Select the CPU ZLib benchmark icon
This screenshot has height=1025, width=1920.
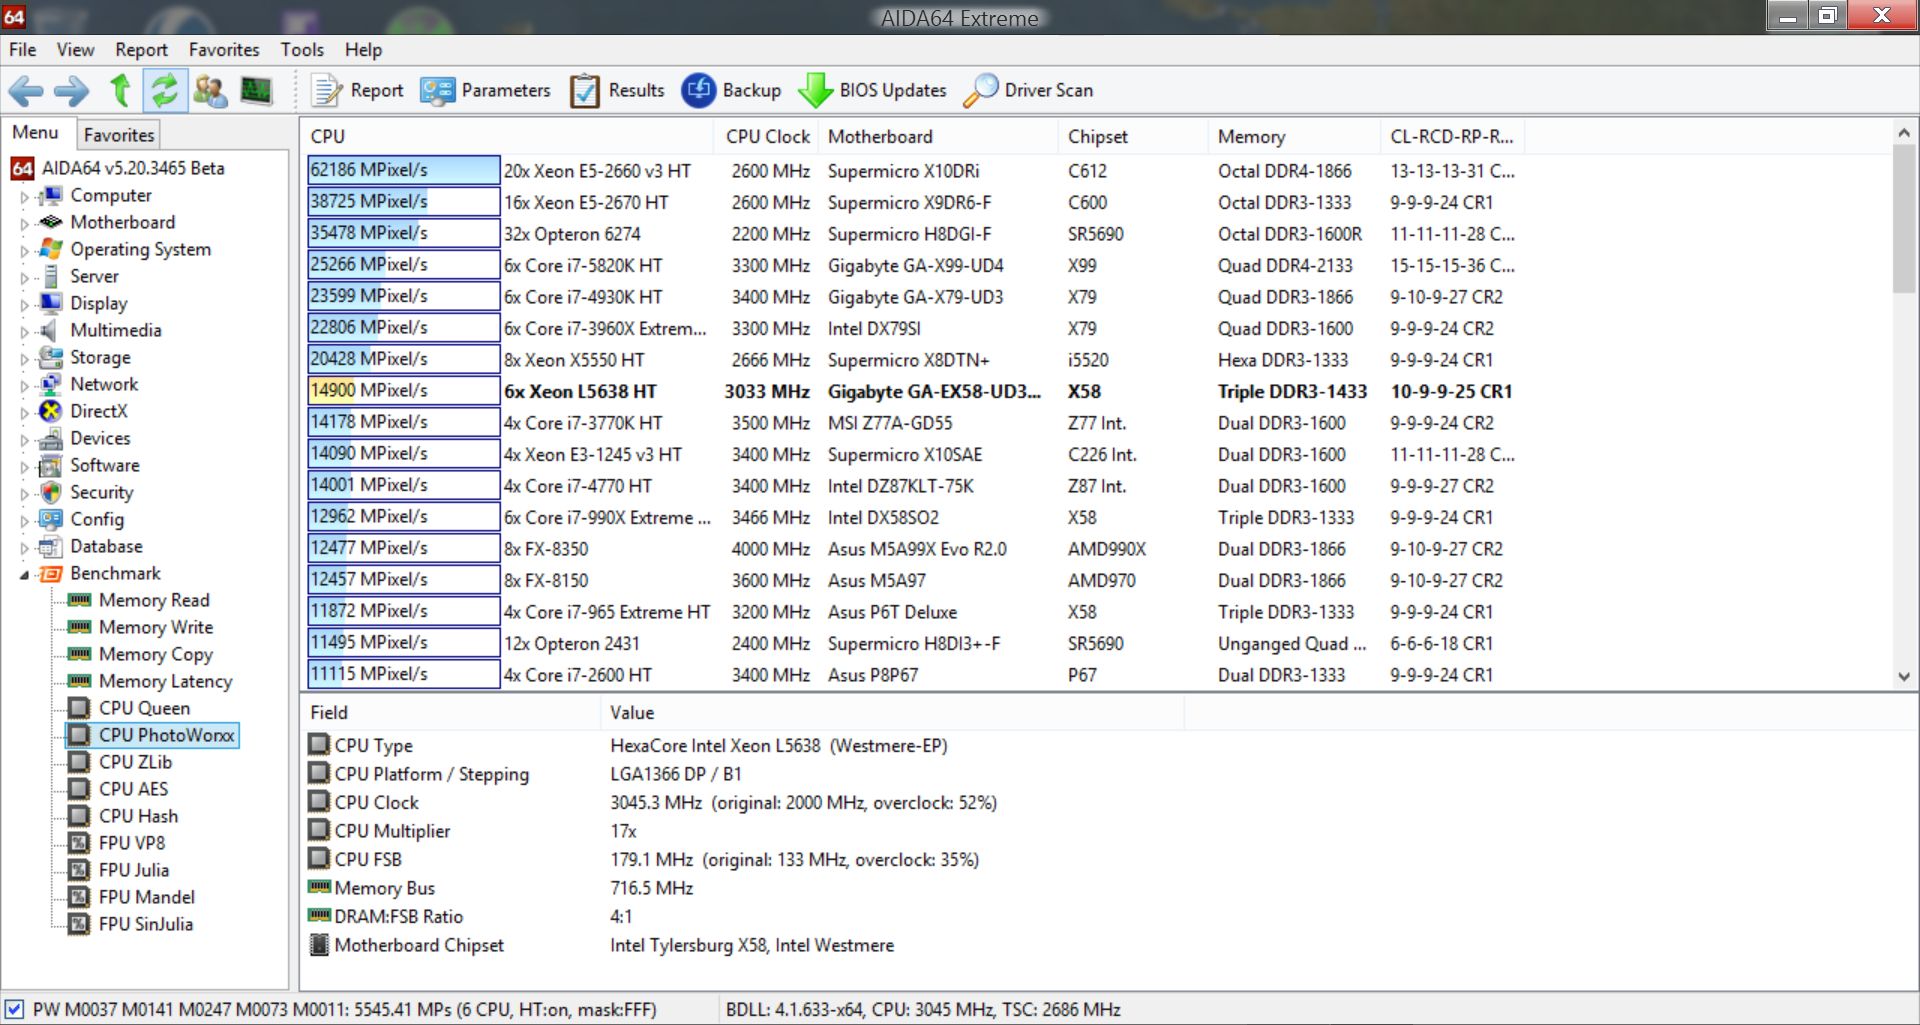79,762
